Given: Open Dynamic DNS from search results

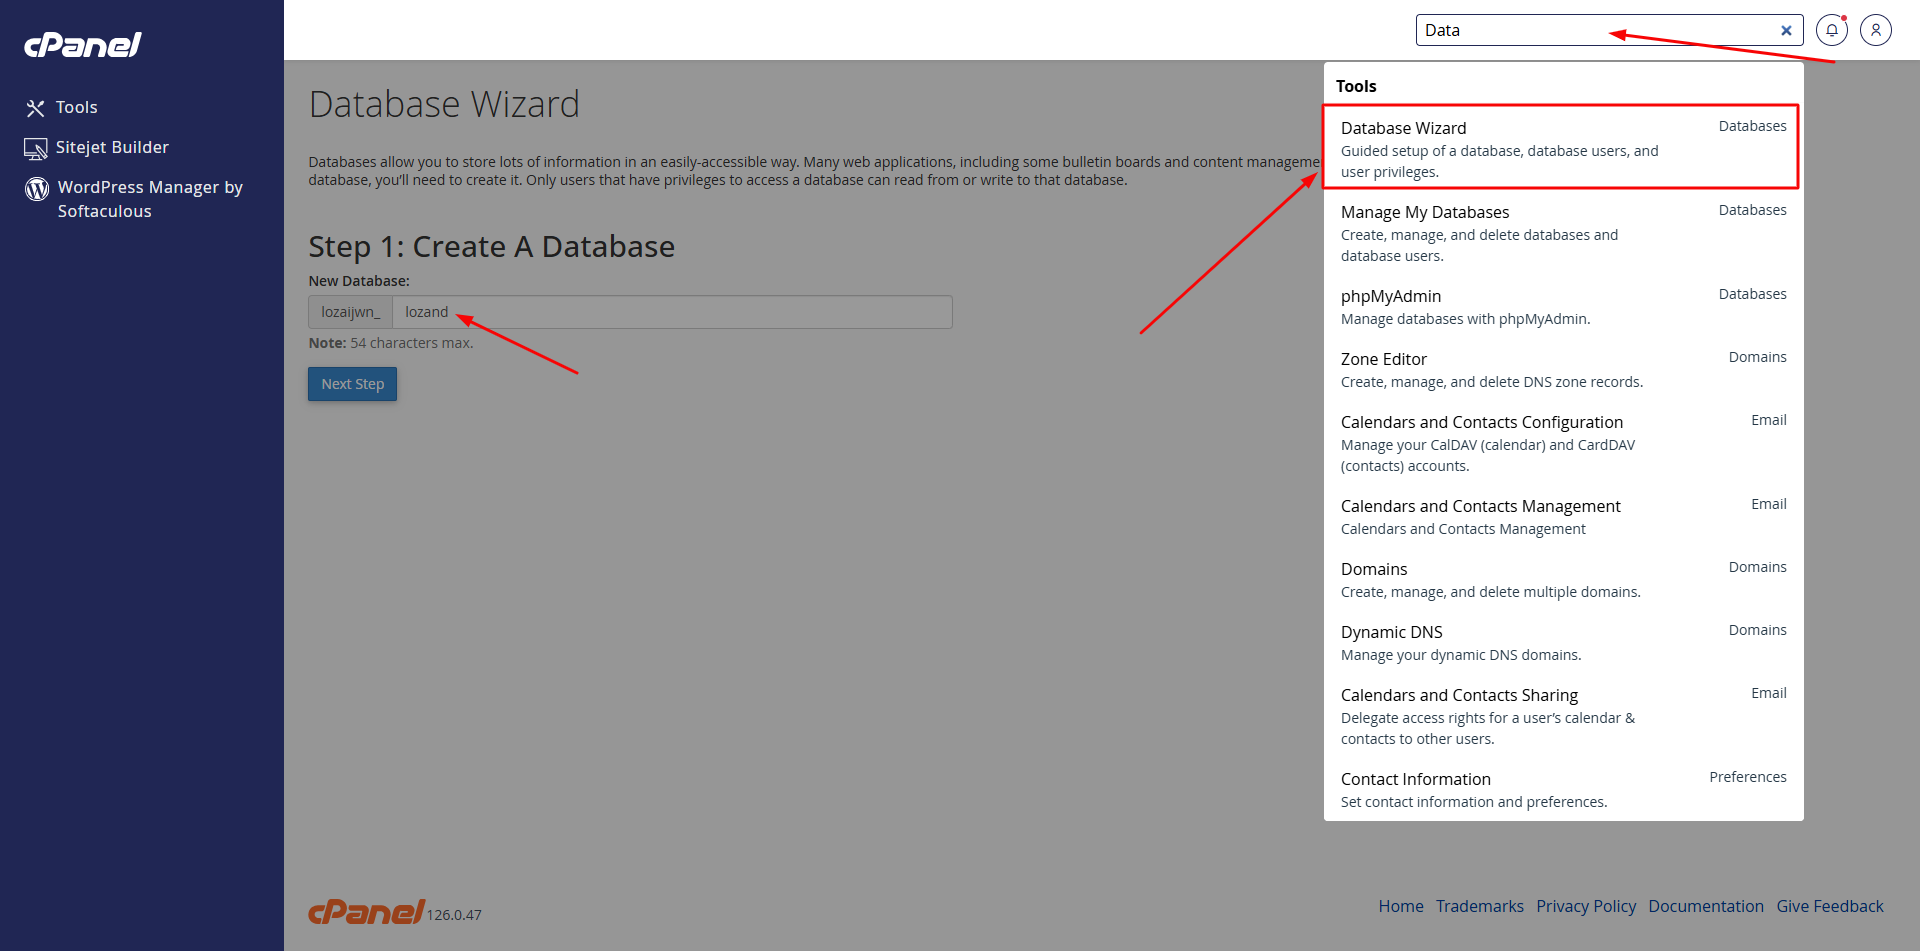Looking at the screenshot, I should (1391, 632).
